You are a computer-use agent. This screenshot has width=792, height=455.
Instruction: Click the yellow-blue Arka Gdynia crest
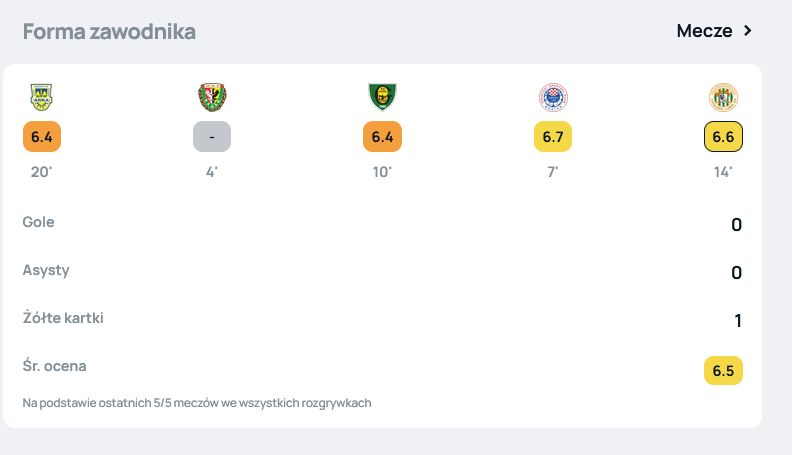41,96
